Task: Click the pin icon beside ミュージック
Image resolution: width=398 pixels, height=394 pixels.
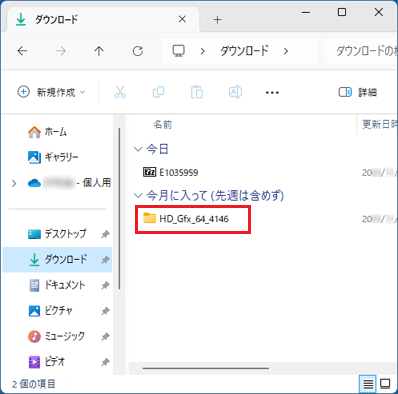Action: 105,337
